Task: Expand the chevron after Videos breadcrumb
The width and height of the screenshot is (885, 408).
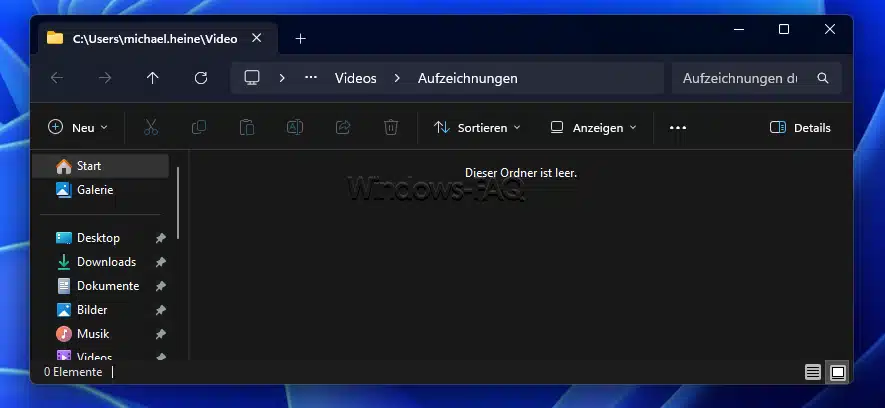Action: tap(397, 78)
